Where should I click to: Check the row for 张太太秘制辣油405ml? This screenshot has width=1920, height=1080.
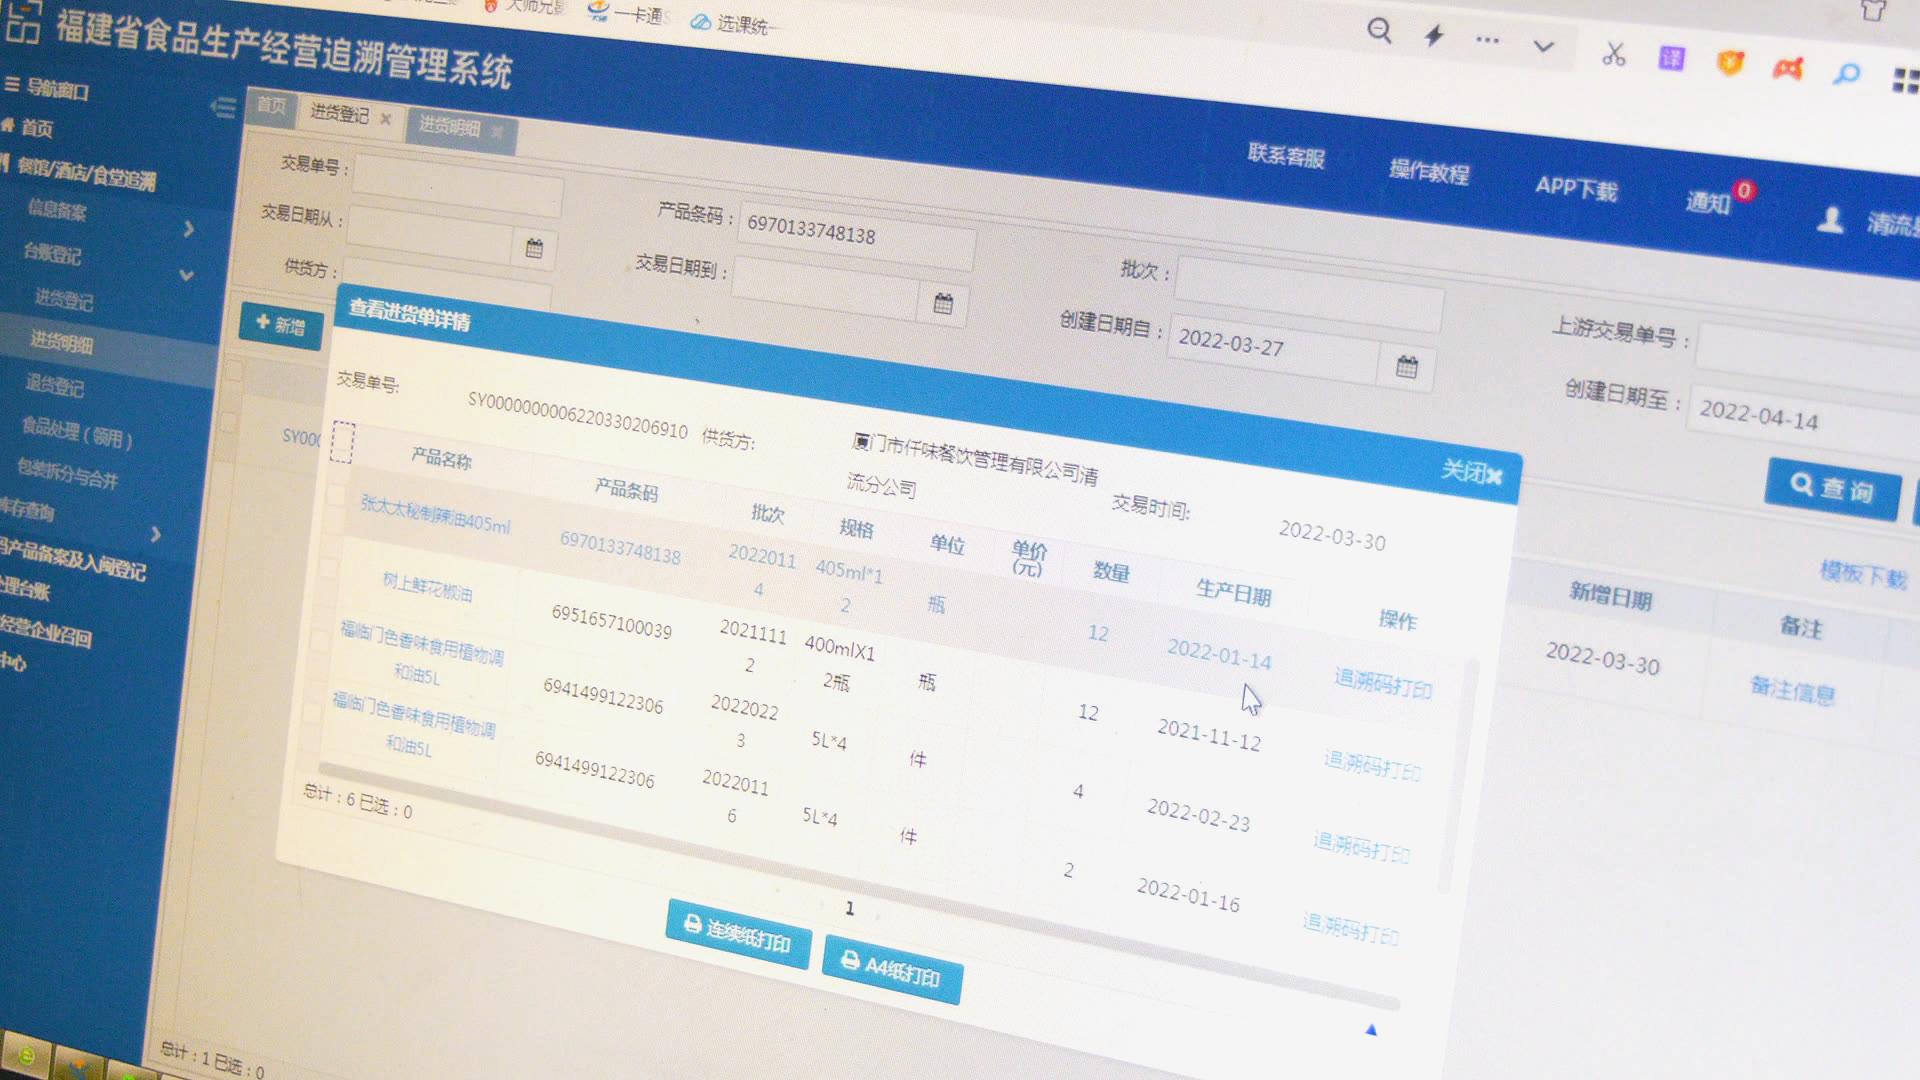coord(335,496)
